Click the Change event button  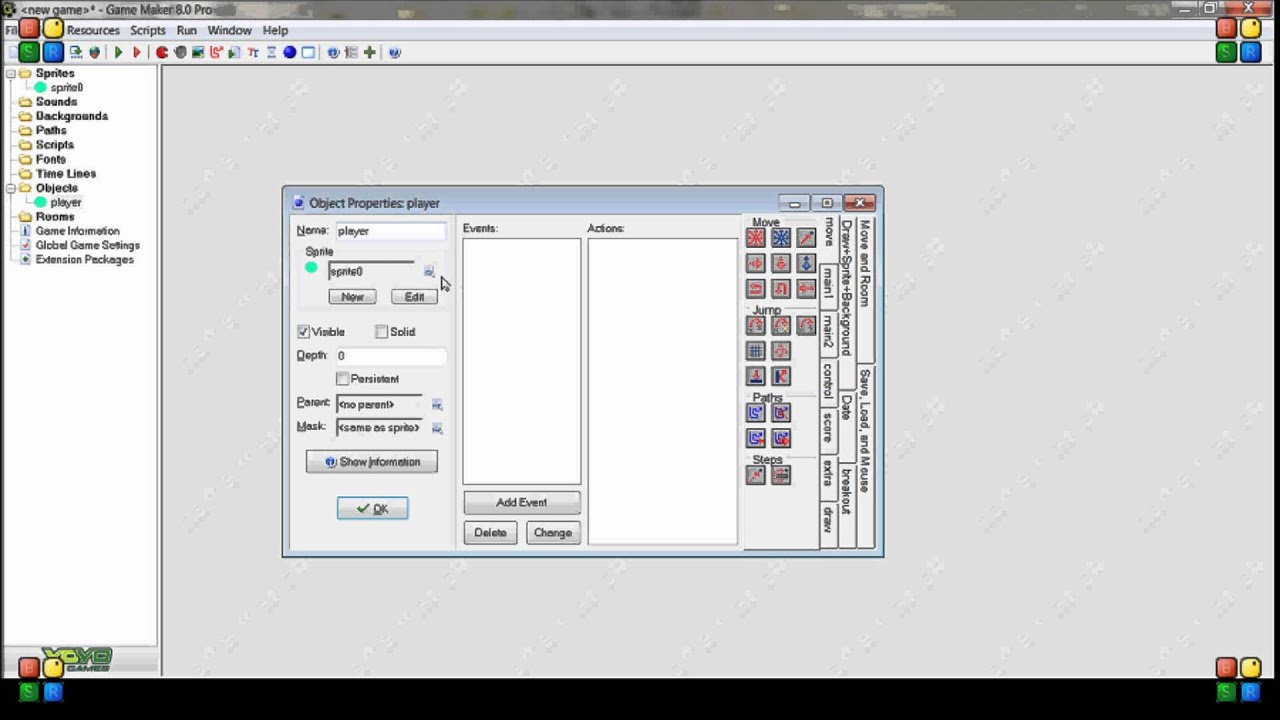pyautogui.click(x=553, y=533)
